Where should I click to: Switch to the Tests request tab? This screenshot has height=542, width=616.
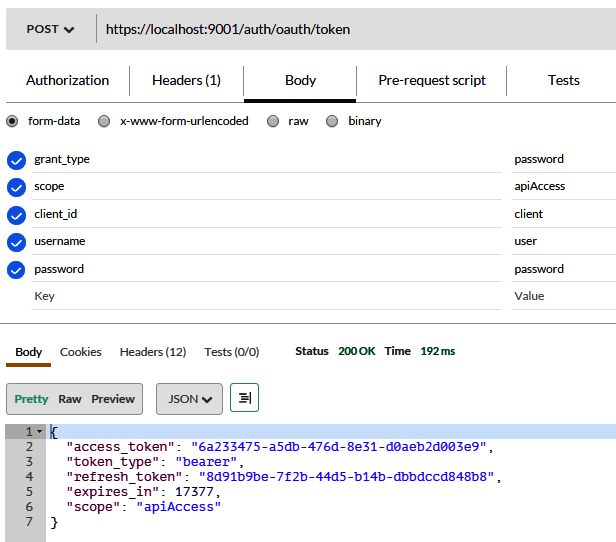click(x=563, y=81)
